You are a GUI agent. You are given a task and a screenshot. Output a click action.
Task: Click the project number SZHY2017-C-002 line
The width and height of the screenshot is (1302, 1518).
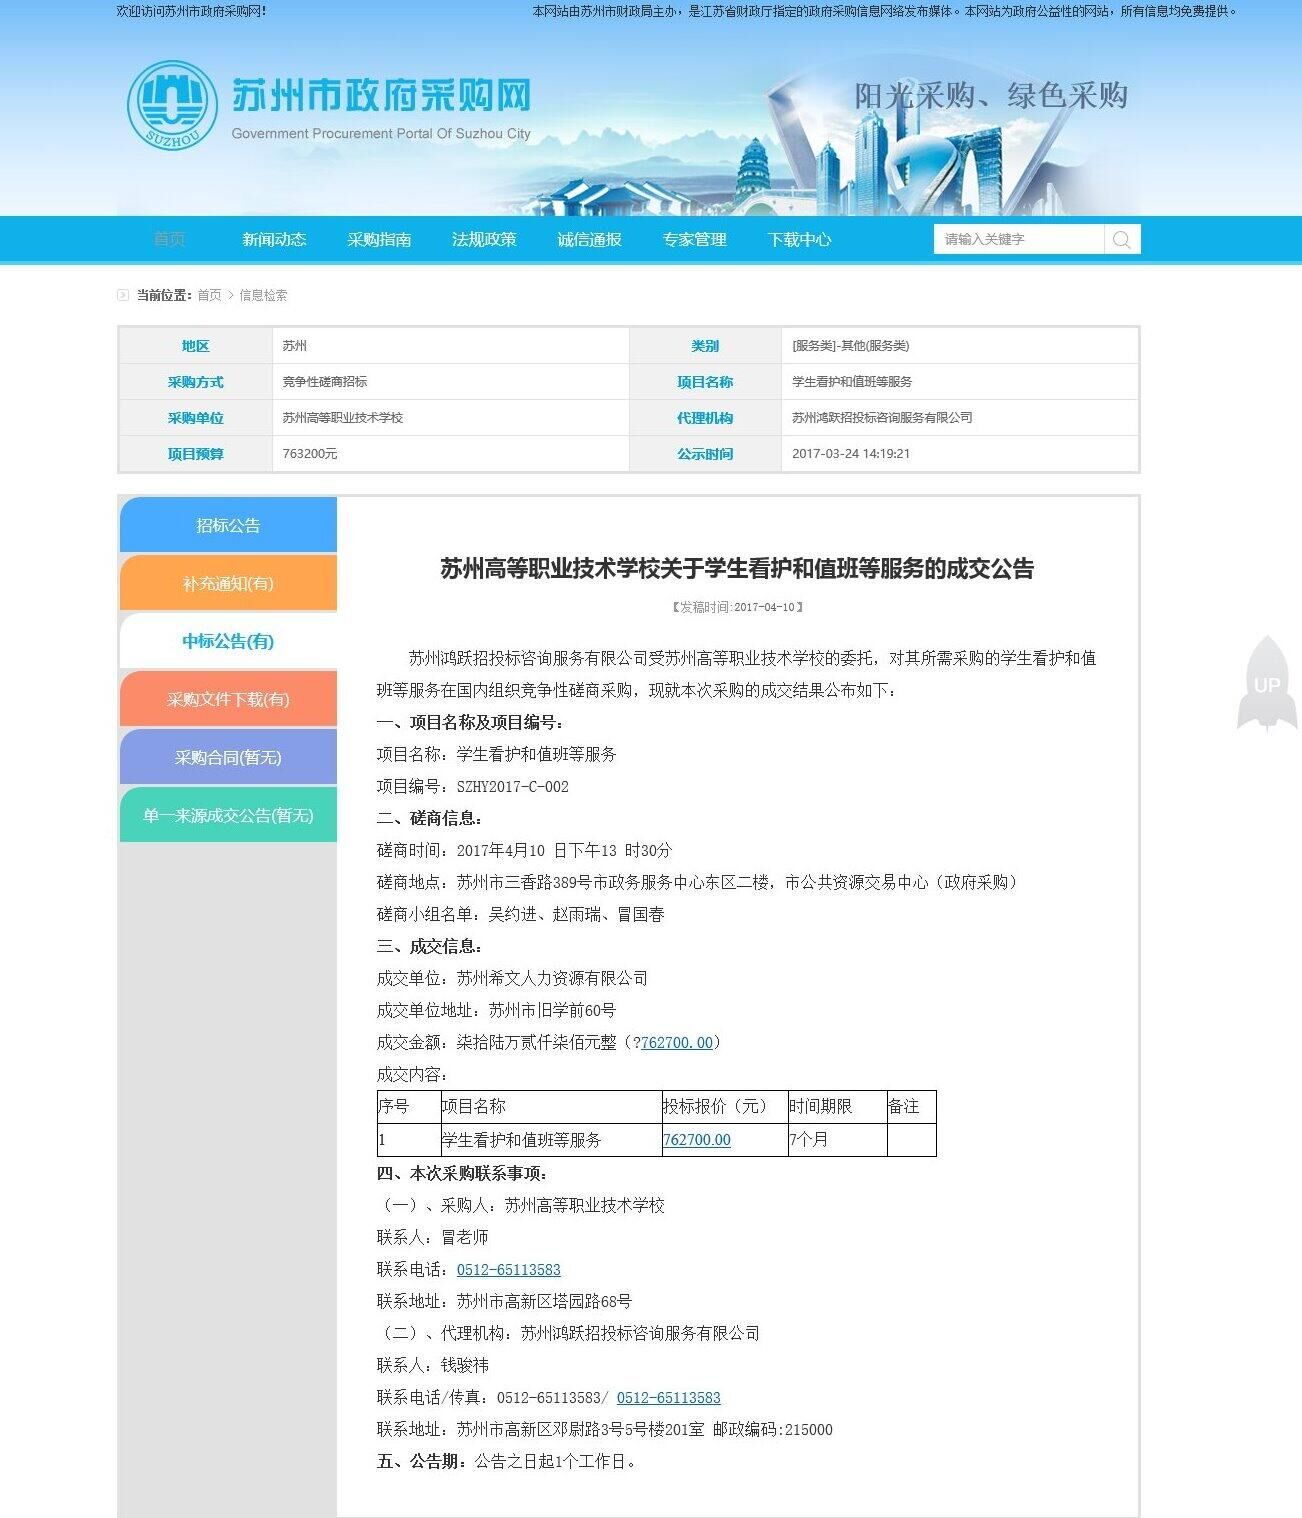[473, 786]
